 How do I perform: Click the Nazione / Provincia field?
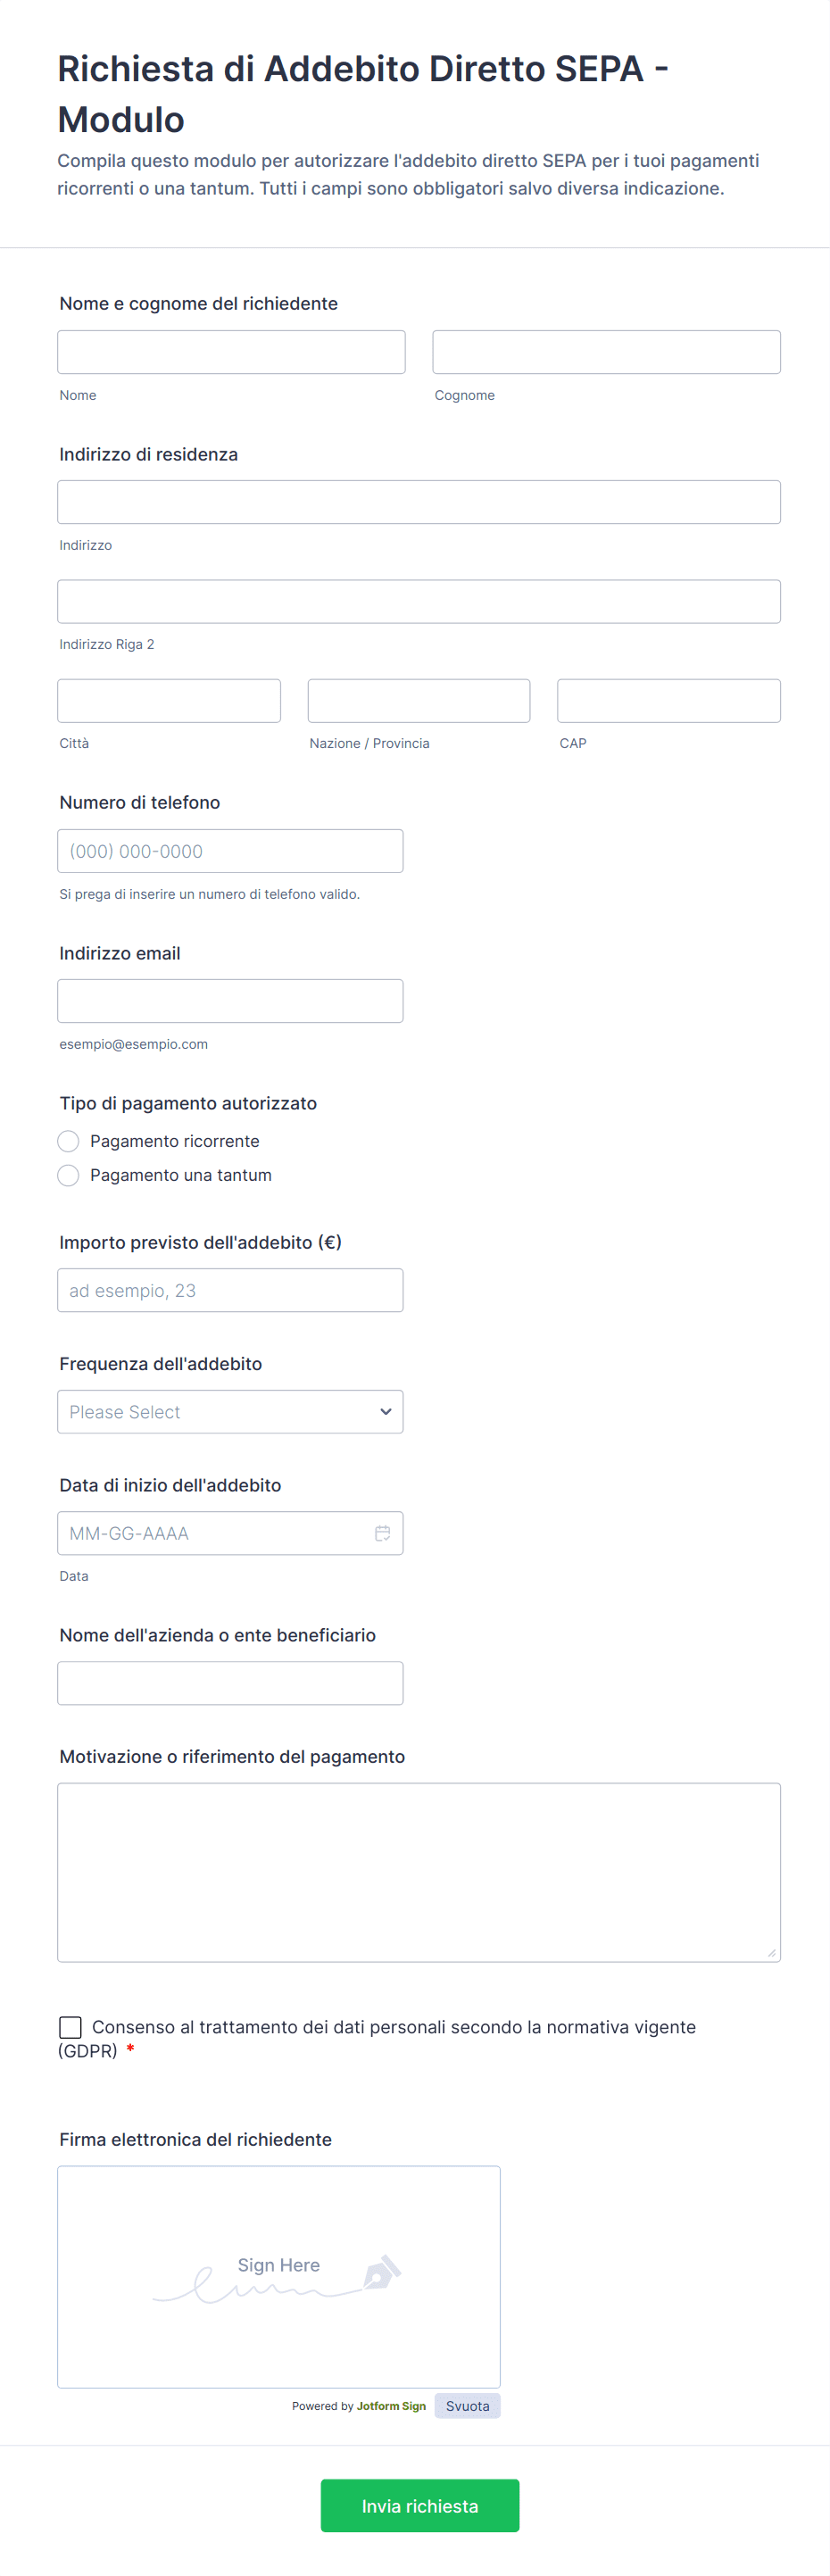[x=418, y=701]
